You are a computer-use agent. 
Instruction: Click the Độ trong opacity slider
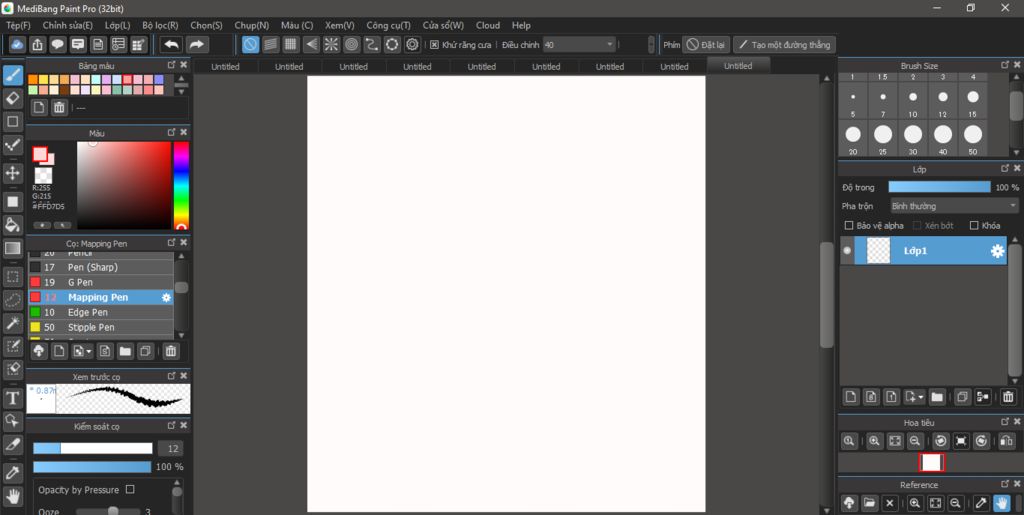click(x=940, y=187)
